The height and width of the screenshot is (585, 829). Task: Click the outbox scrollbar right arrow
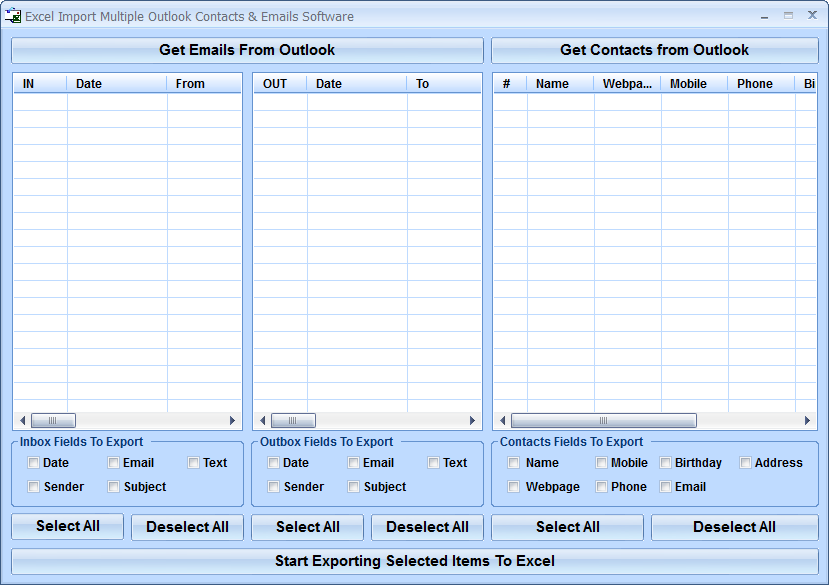coord(473,420)
